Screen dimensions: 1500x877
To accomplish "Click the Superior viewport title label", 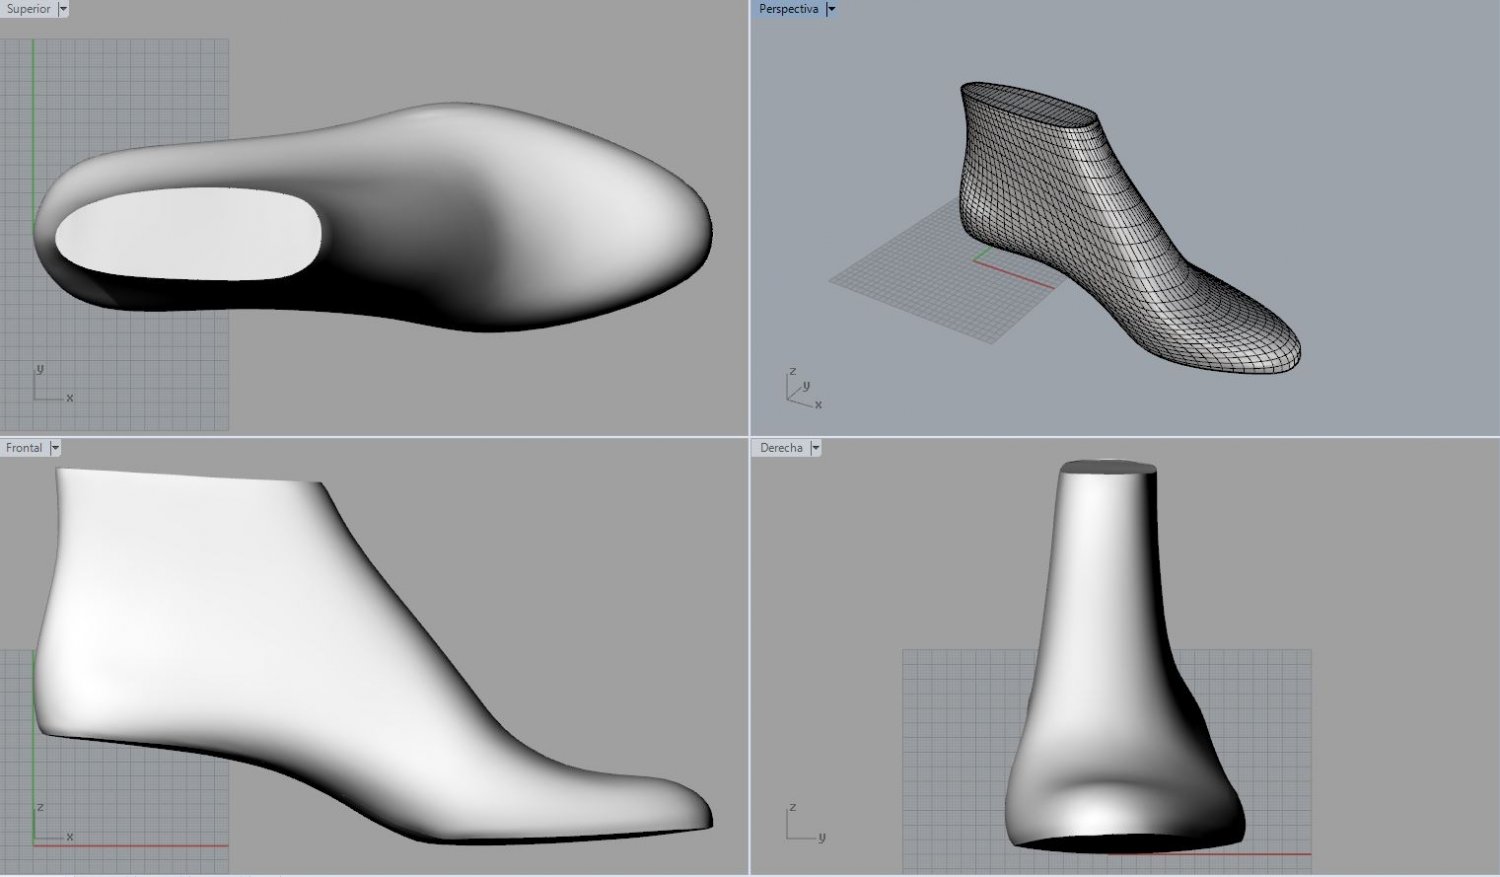I will pos(27,9).
